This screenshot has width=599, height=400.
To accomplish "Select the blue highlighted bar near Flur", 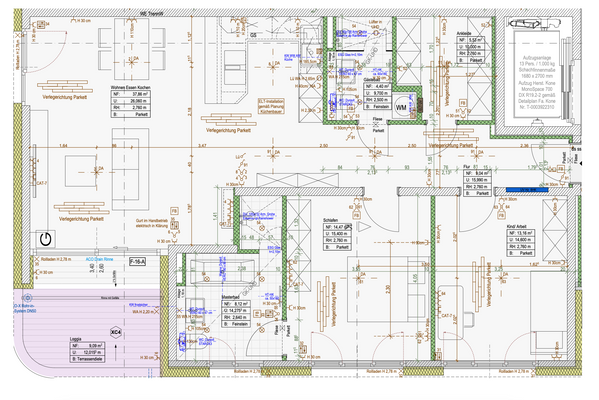I will (527, 189).
